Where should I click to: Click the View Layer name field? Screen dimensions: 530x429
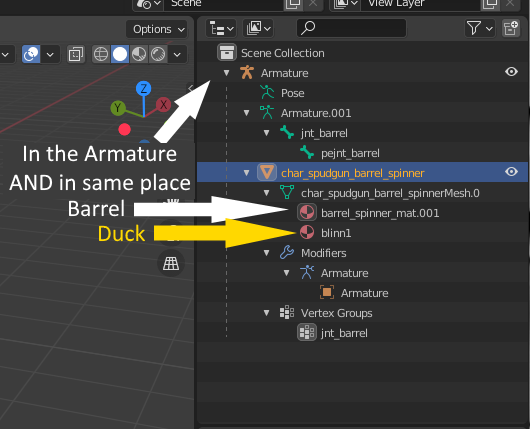click(x=420, y=4)
